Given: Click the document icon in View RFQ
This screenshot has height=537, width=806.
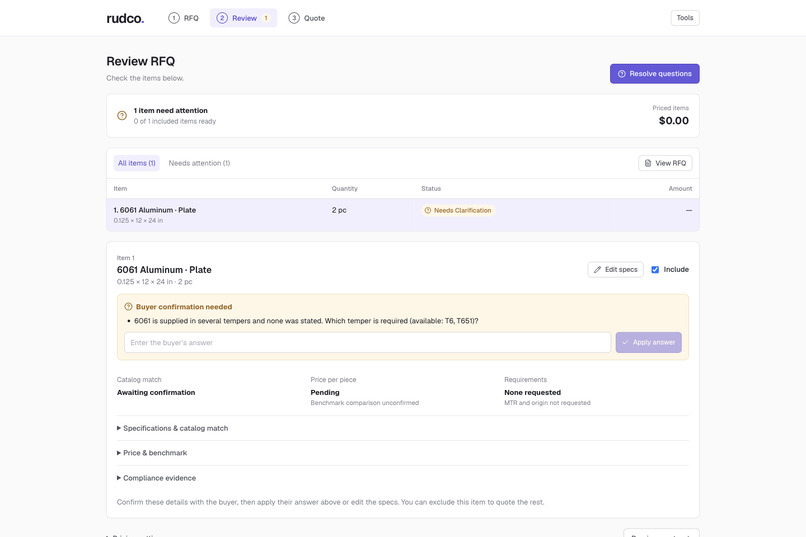Looking at the screenshot, I should click(648, 163).
